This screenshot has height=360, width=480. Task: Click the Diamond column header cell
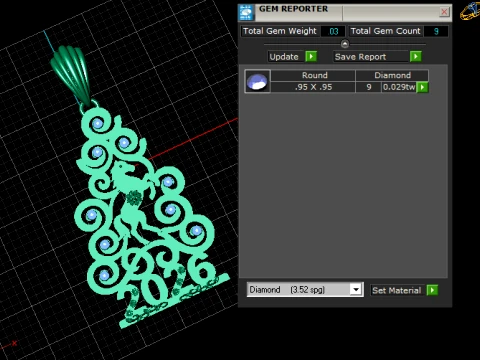[392, 75]
